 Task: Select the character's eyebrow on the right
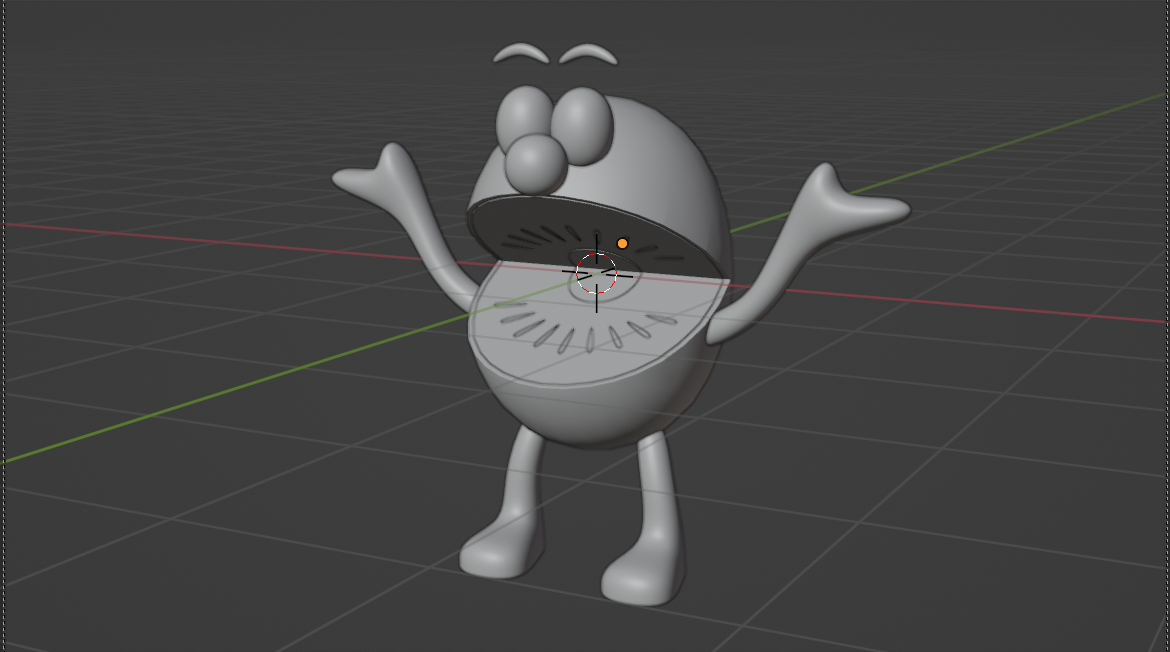coord(588,52)
